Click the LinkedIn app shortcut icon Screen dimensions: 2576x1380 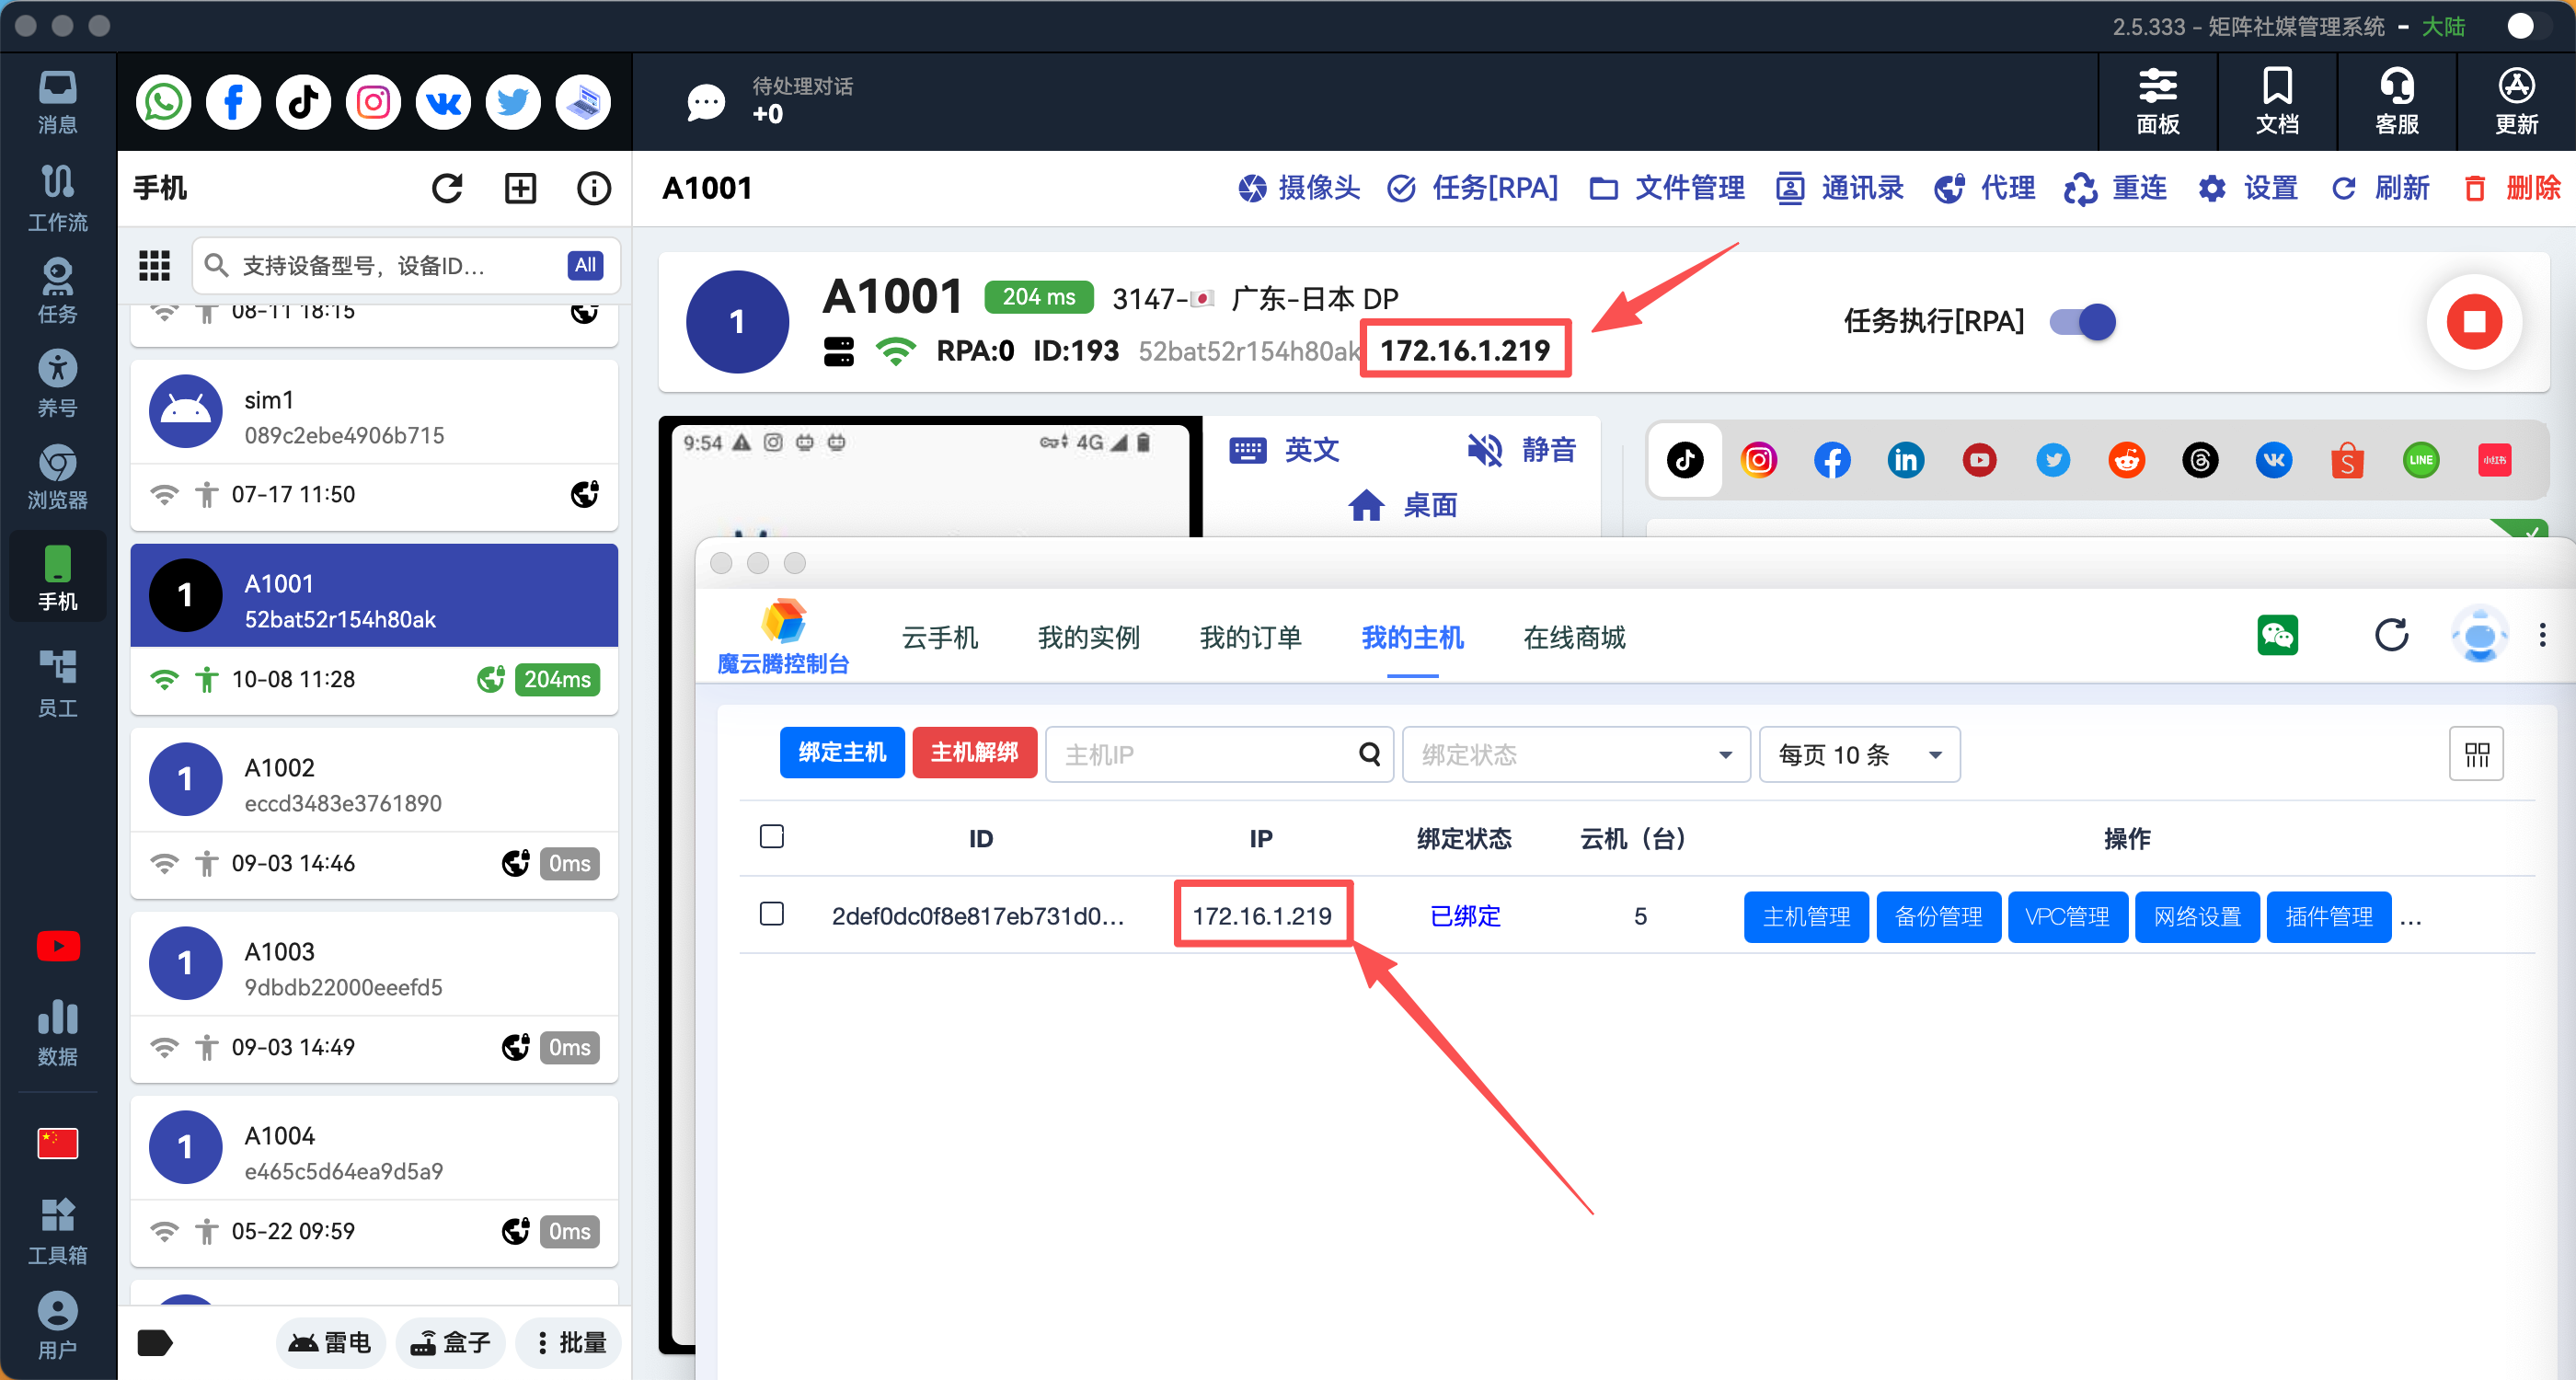(1905, 460)
